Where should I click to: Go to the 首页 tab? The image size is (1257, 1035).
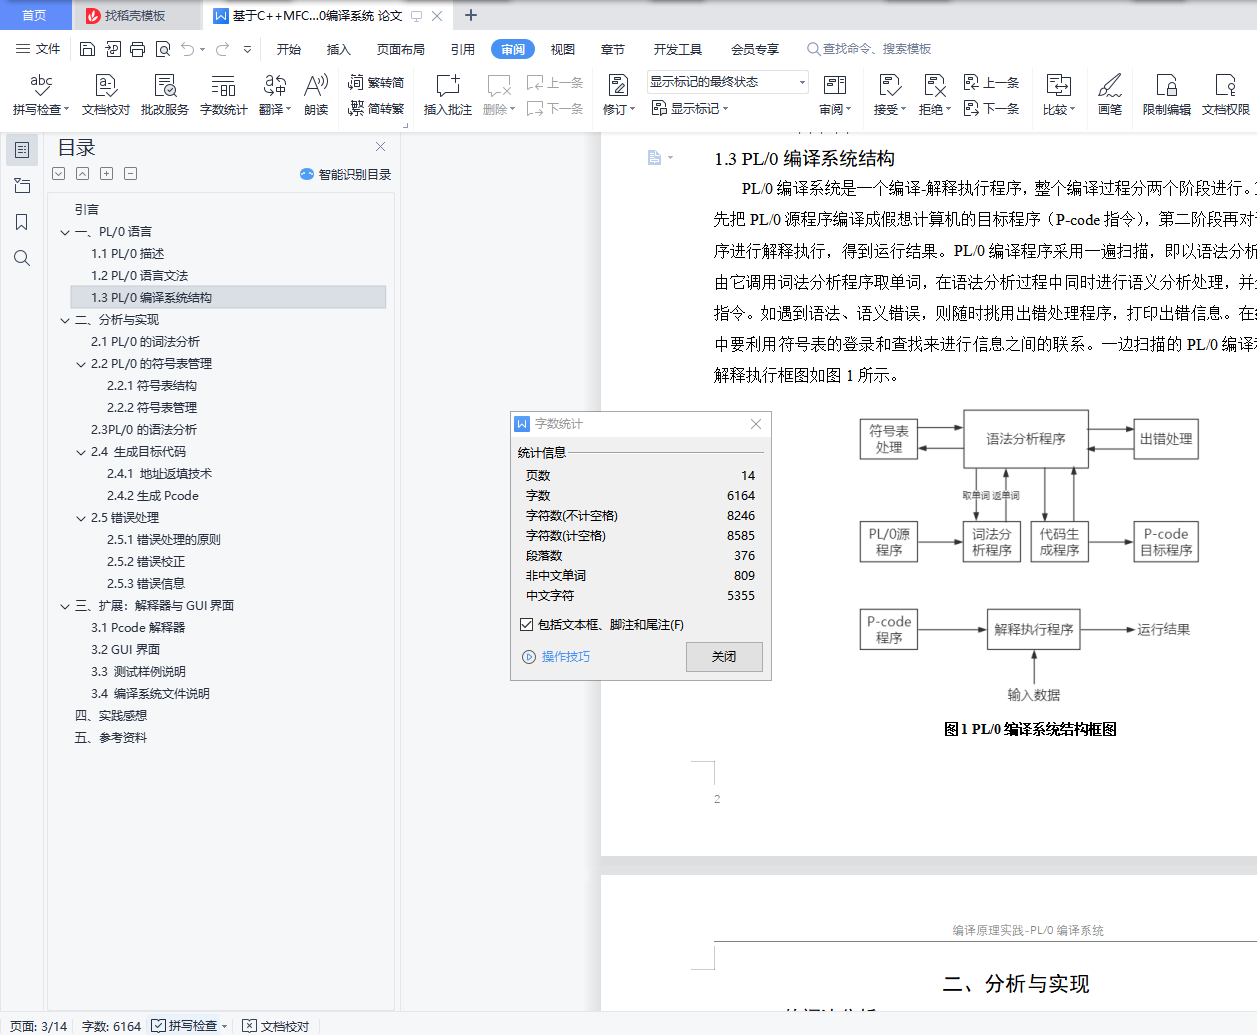[35, 15]
